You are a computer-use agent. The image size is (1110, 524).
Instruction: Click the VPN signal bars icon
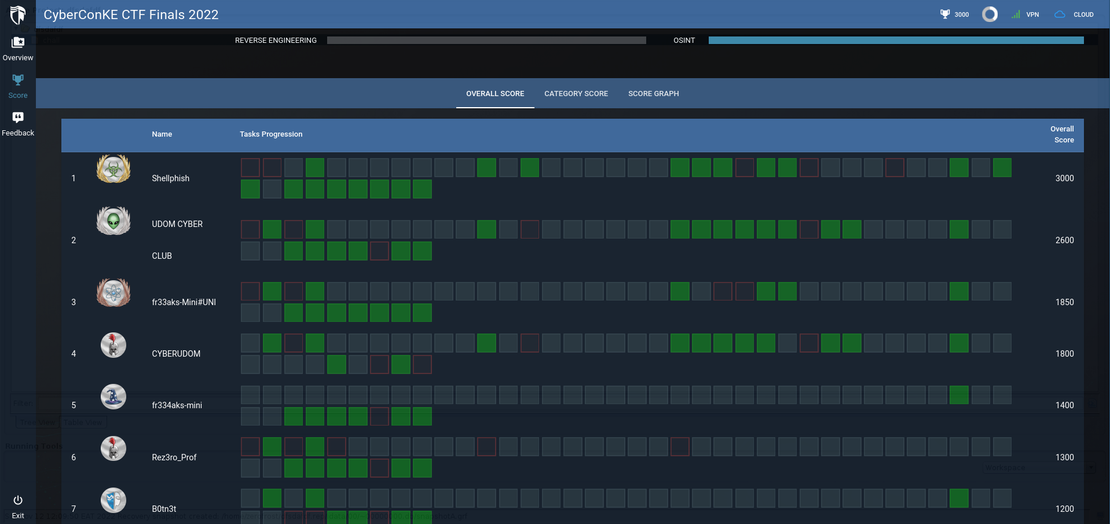pos(1016,15)
